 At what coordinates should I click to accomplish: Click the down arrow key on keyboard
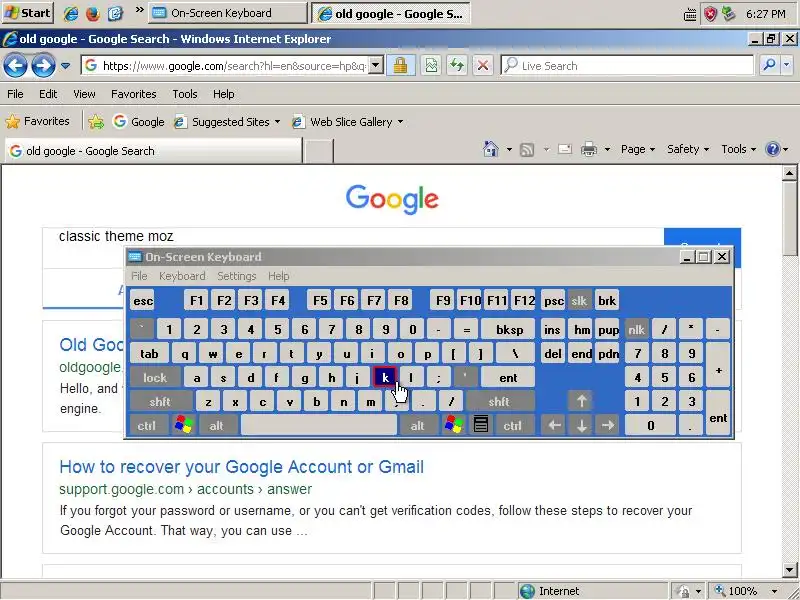(x=581, y=426)
